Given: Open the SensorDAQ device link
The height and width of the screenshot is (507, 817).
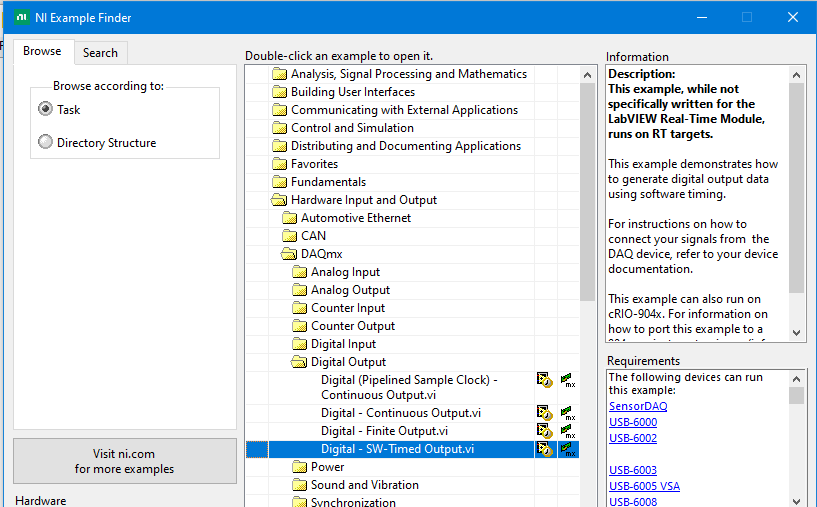Looking at the screenshot, I should tap(638, 406).
